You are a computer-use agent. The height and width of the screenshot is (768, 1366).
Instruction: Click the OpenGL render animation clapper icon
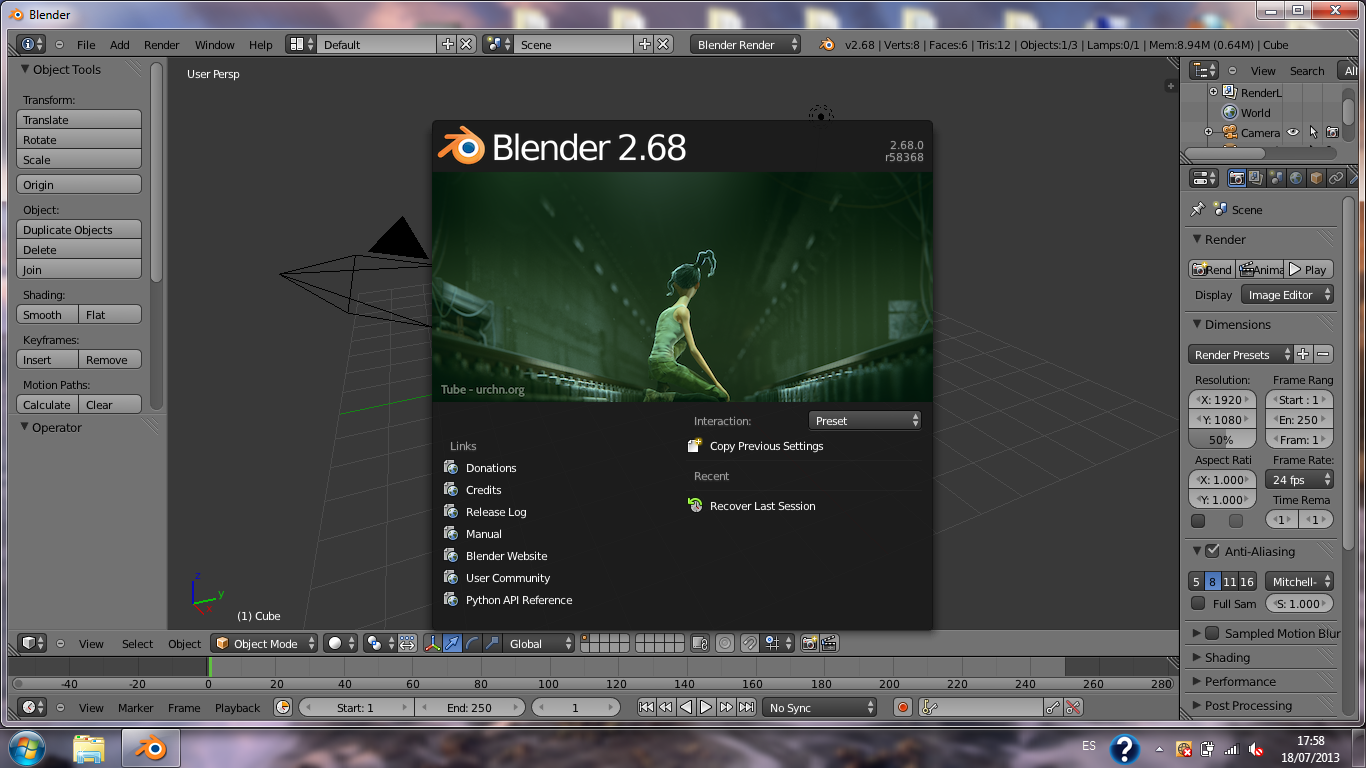(829, 644)
